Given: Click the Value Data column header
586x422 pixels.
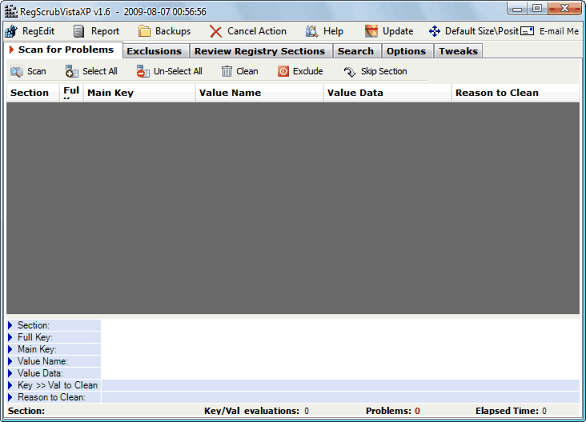Looking at the screenshot, I should coord(388,93).
